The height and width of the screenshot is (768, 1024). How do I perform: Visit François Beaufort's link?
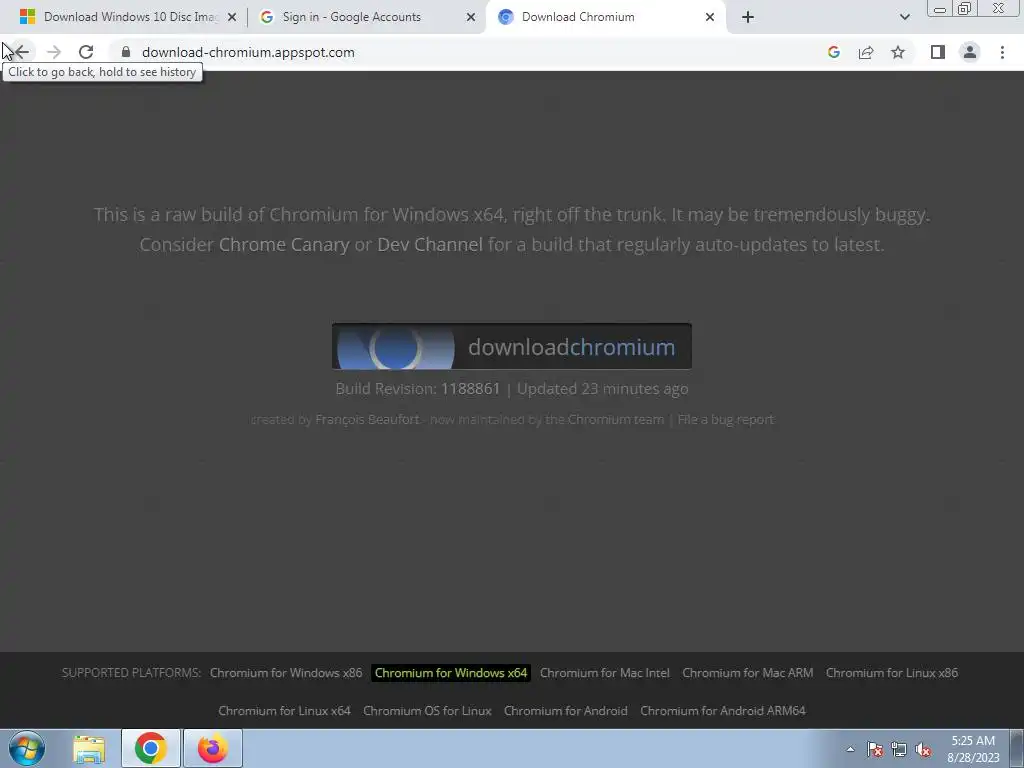(367, 419)
